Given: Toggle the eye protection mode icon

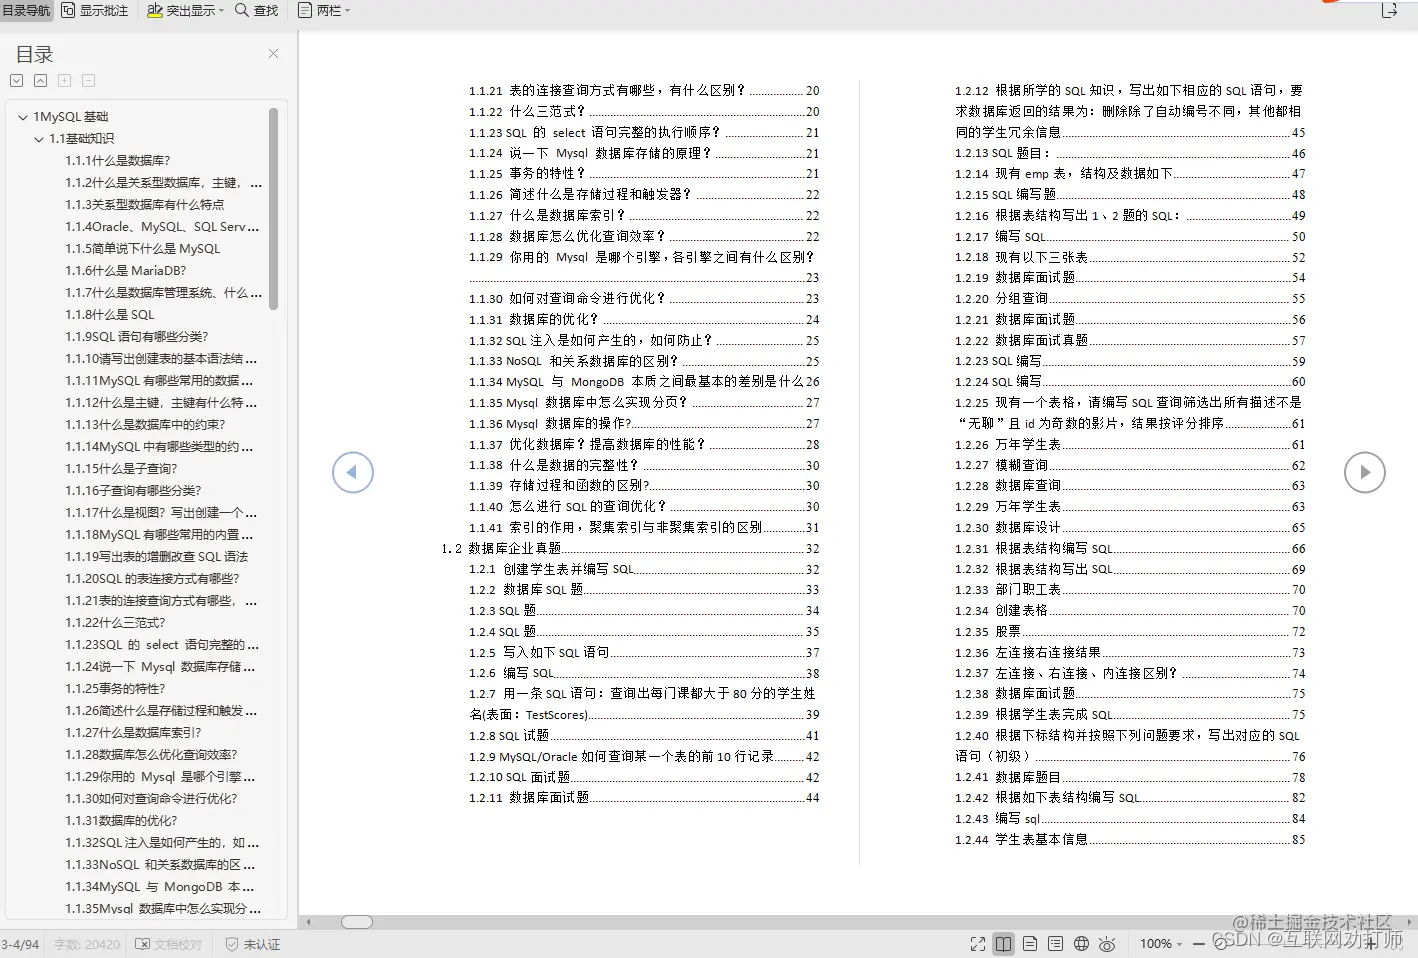Looking at the screenshot, I should 1107,944.
